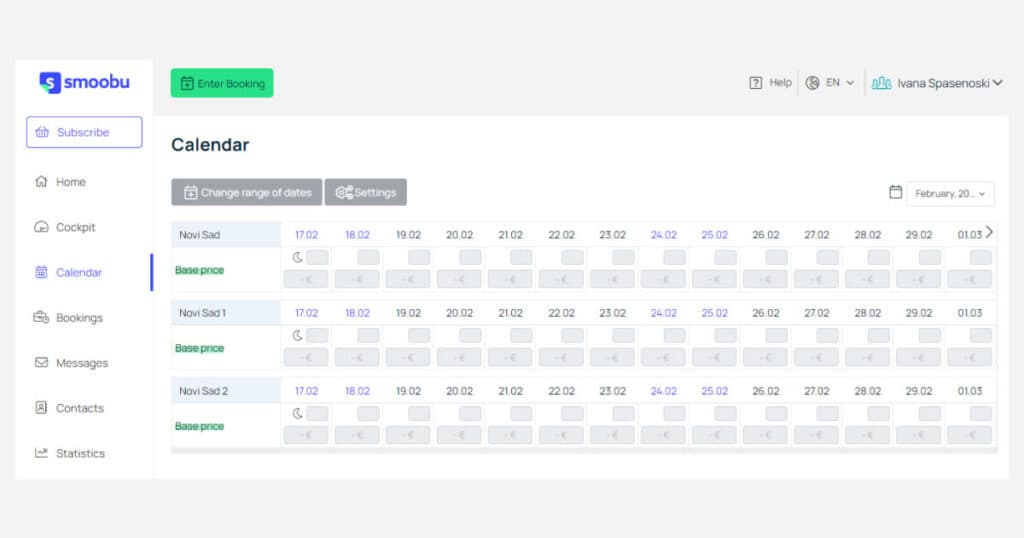Select the Novi Sad property header
This screenshot has width=1024, height=538.
point(226,234)
